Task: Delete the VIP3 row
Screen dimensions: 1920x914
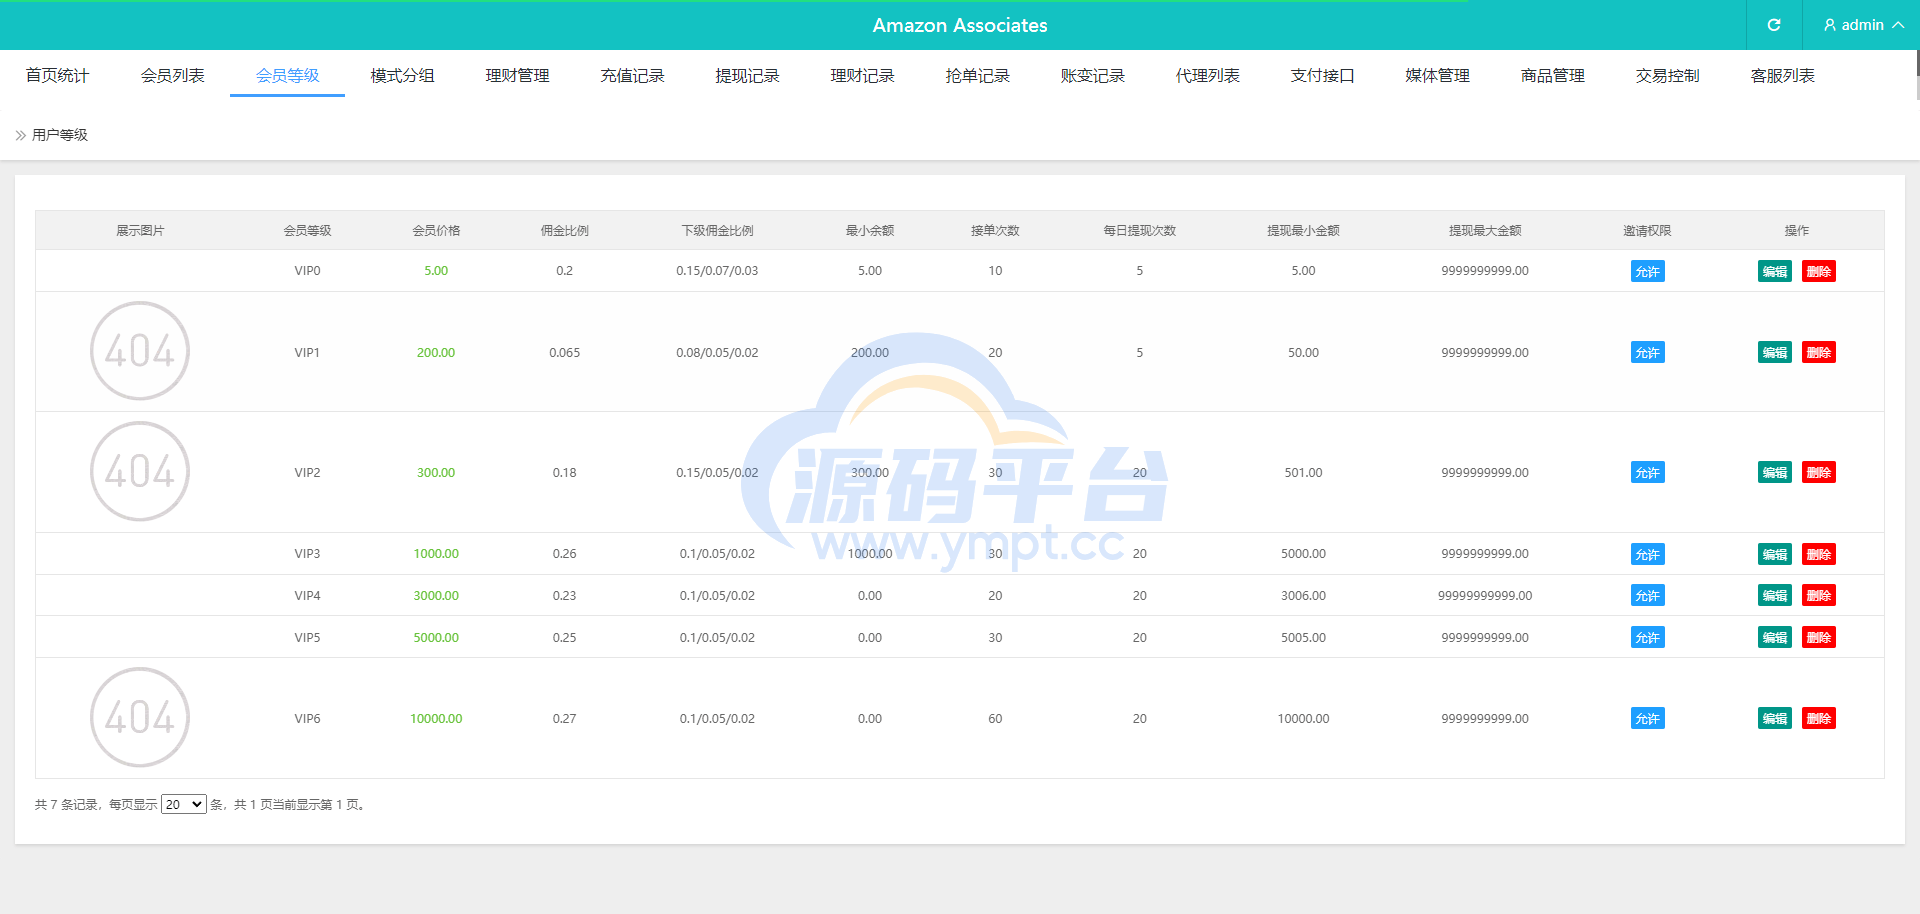Action: pos(1819,554)
